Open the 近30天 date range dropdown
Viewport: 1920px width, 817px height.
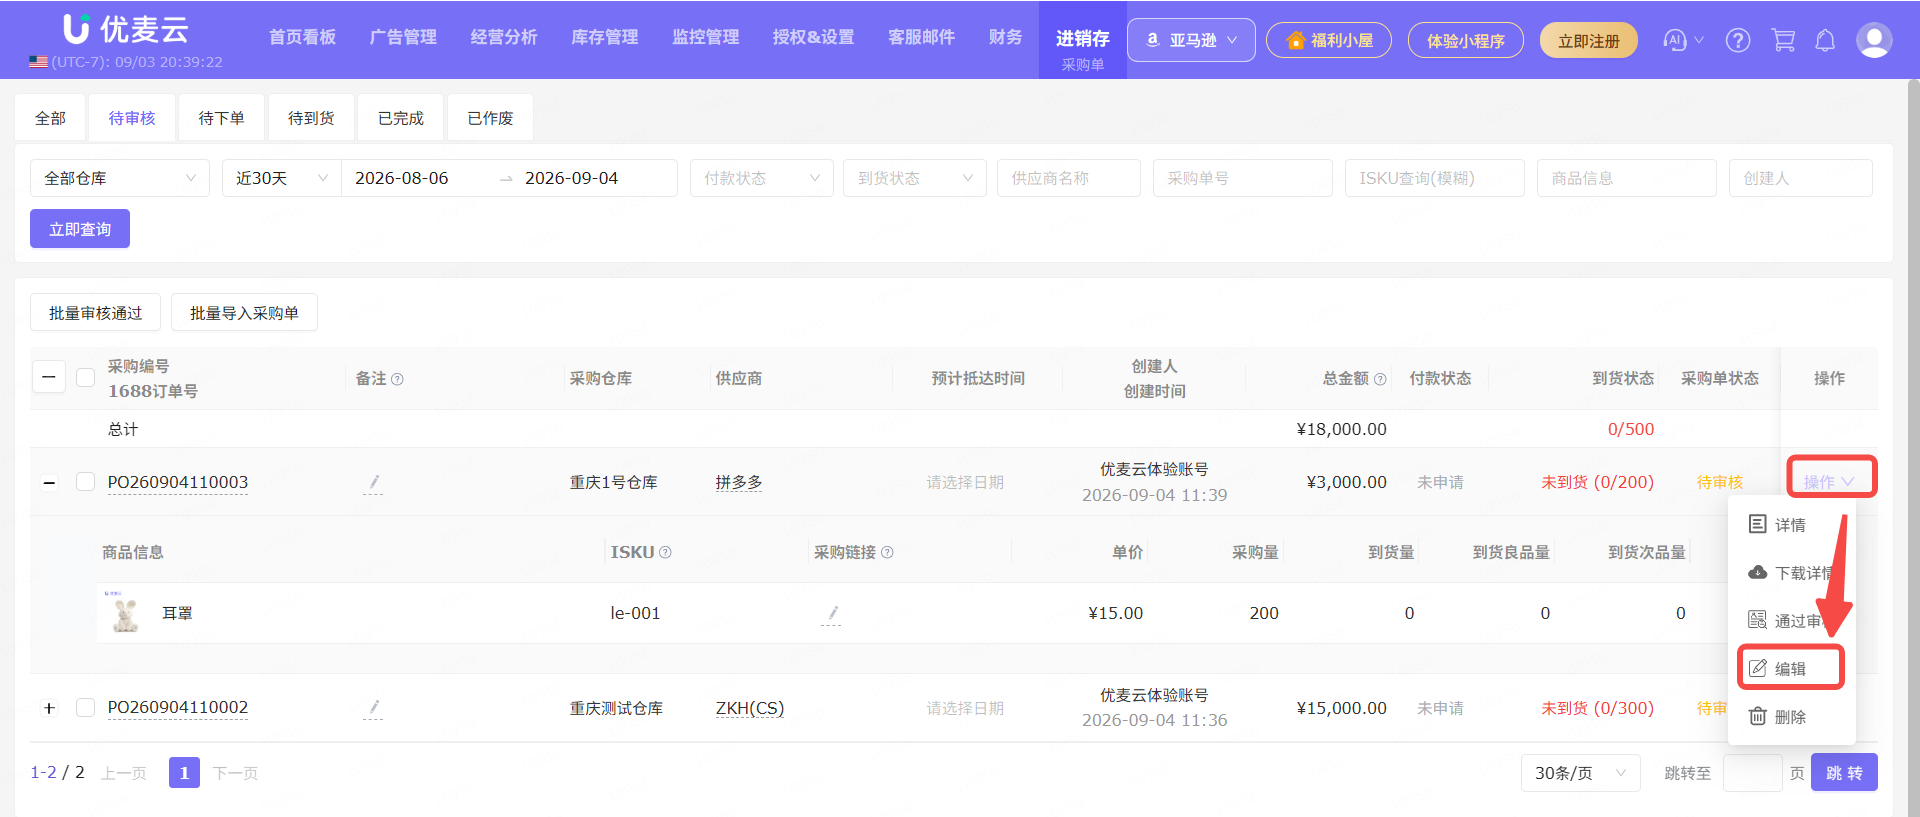[x=282, y=178]
